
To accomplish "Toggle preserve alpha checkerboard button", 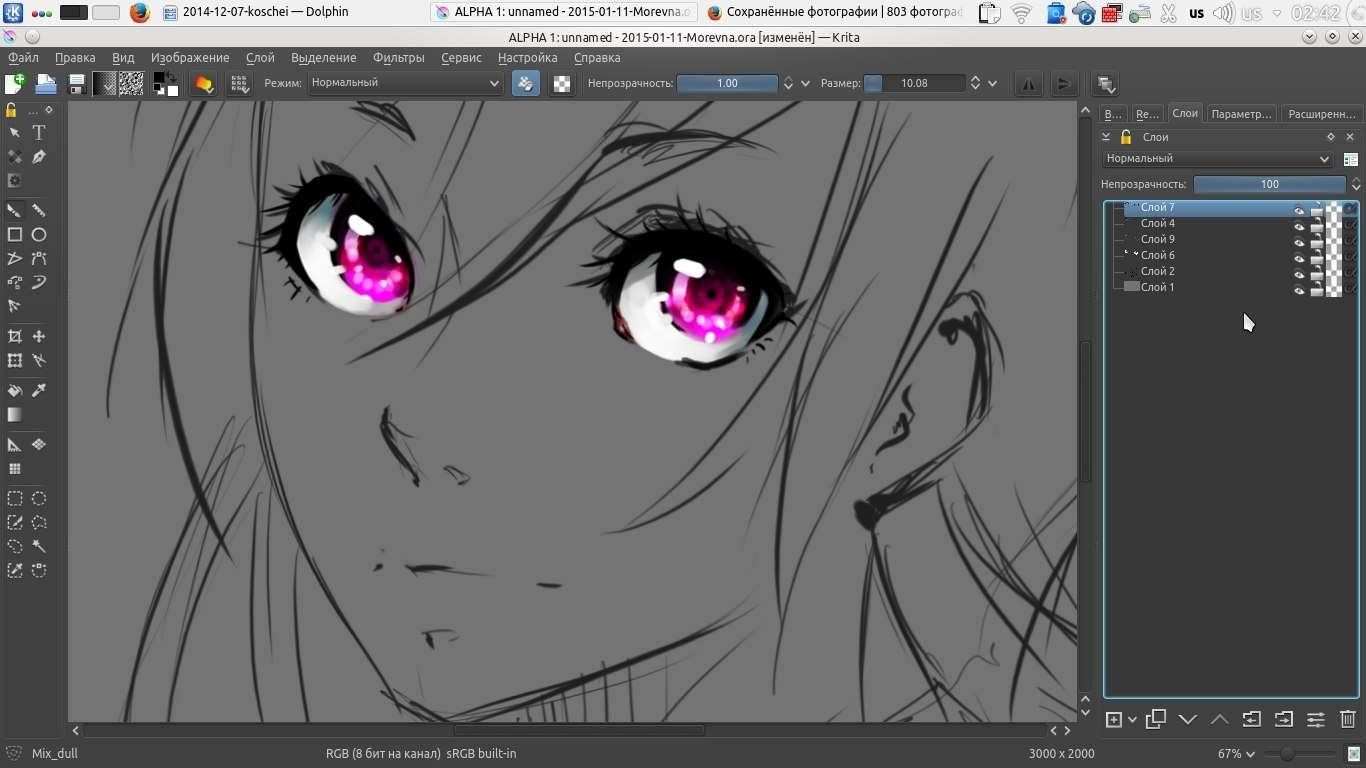I will point(562,84).
